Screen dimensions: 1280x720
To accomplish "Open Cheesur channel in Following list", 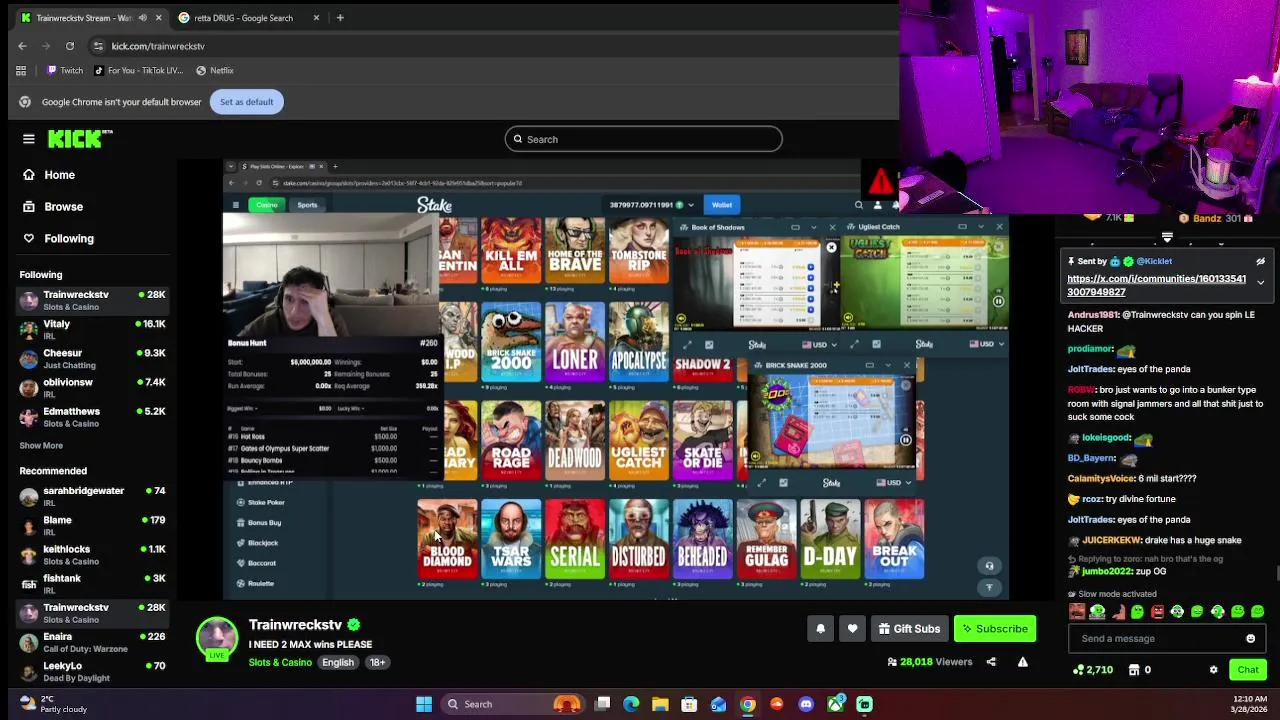I will [x=92, y=358].
